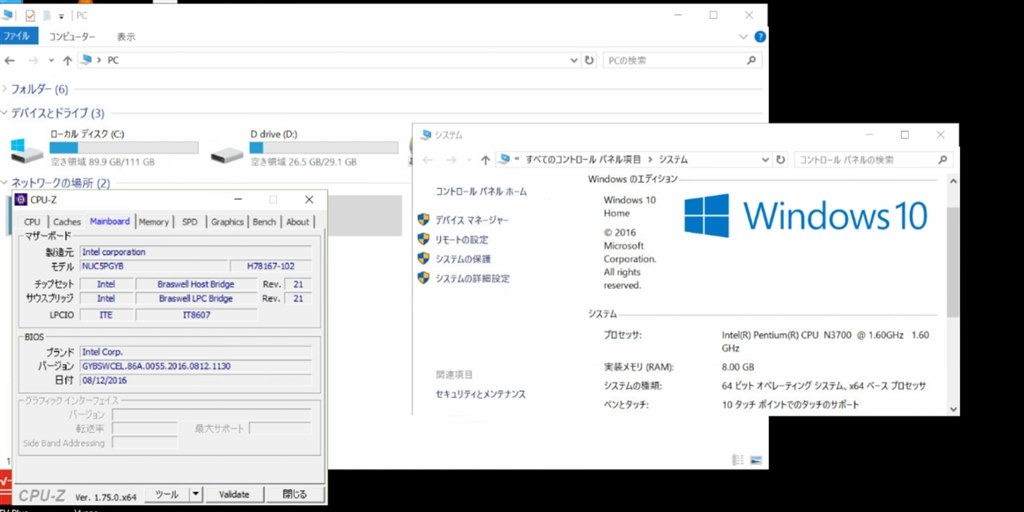Screen dimensions: 1024x512
Task: Collapse the ネットワークの場所 (2) group
Action: tap(5, 183)
